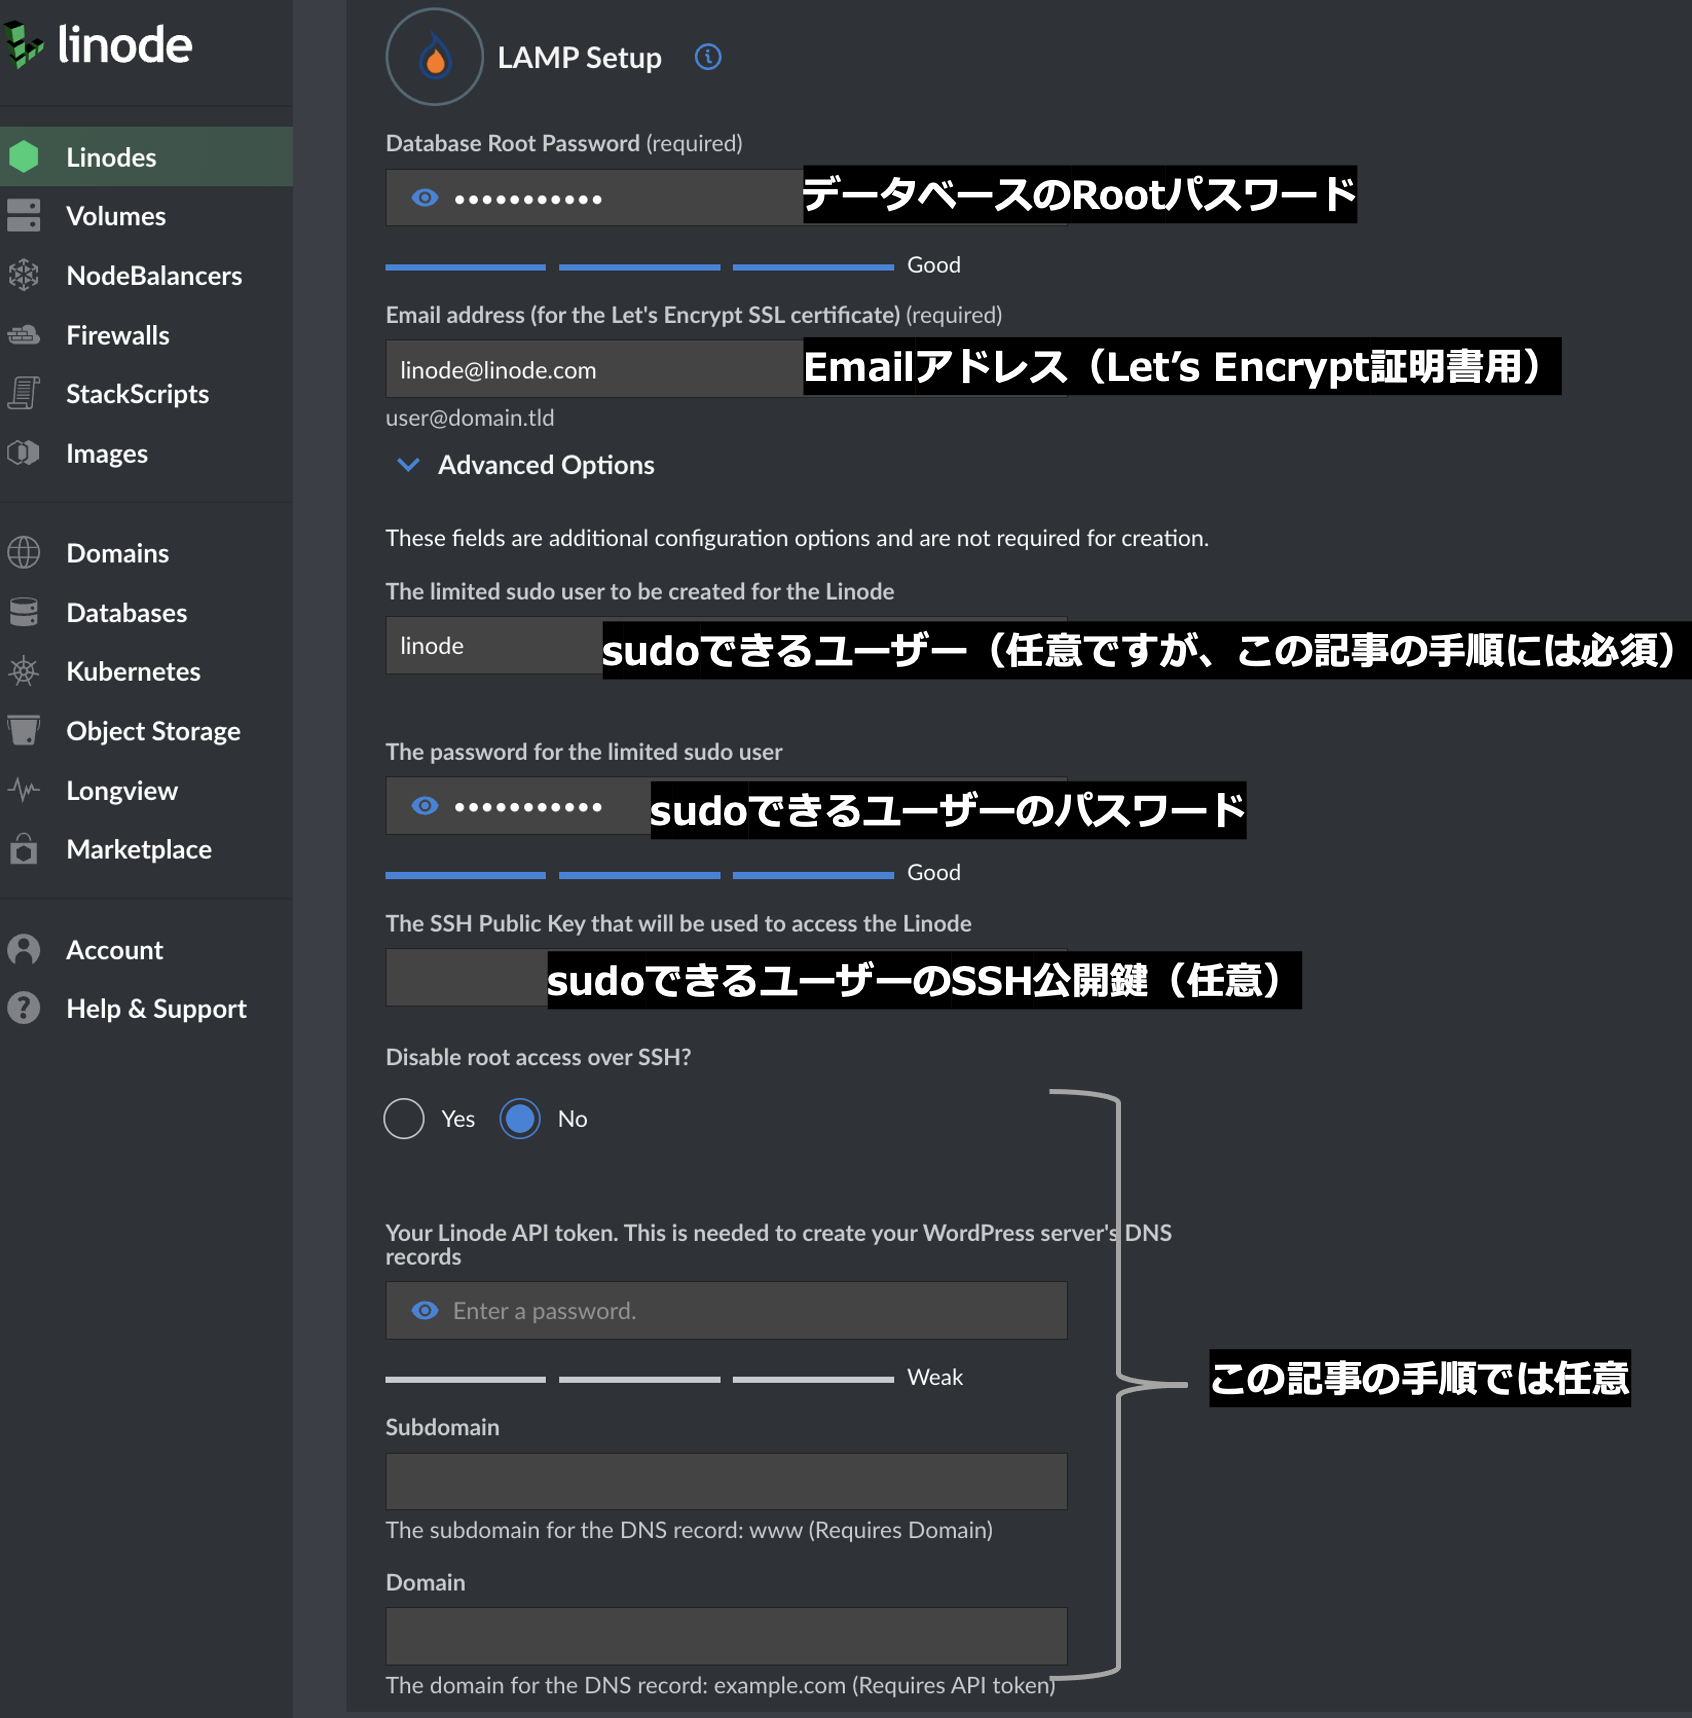Select No for disabling root SSH access
Viewport: 1692px width, 1718px height.
point(520,1118)
